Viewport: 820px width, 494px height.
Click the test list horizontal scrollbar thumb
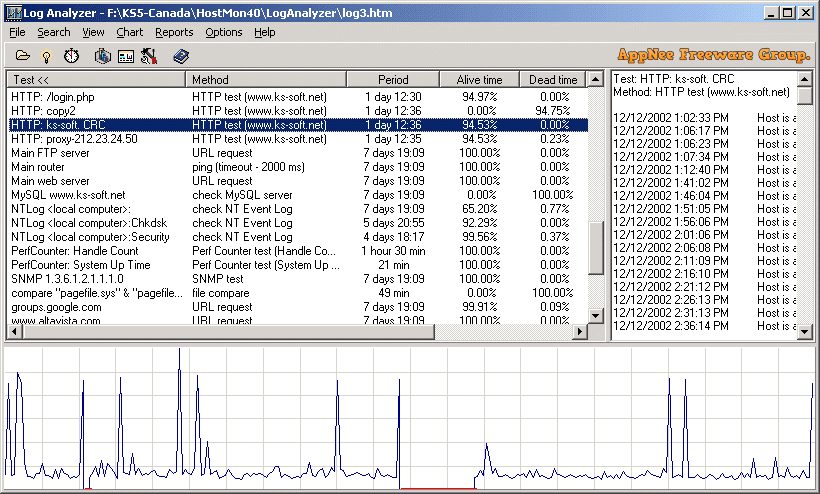tap(227, 331)
